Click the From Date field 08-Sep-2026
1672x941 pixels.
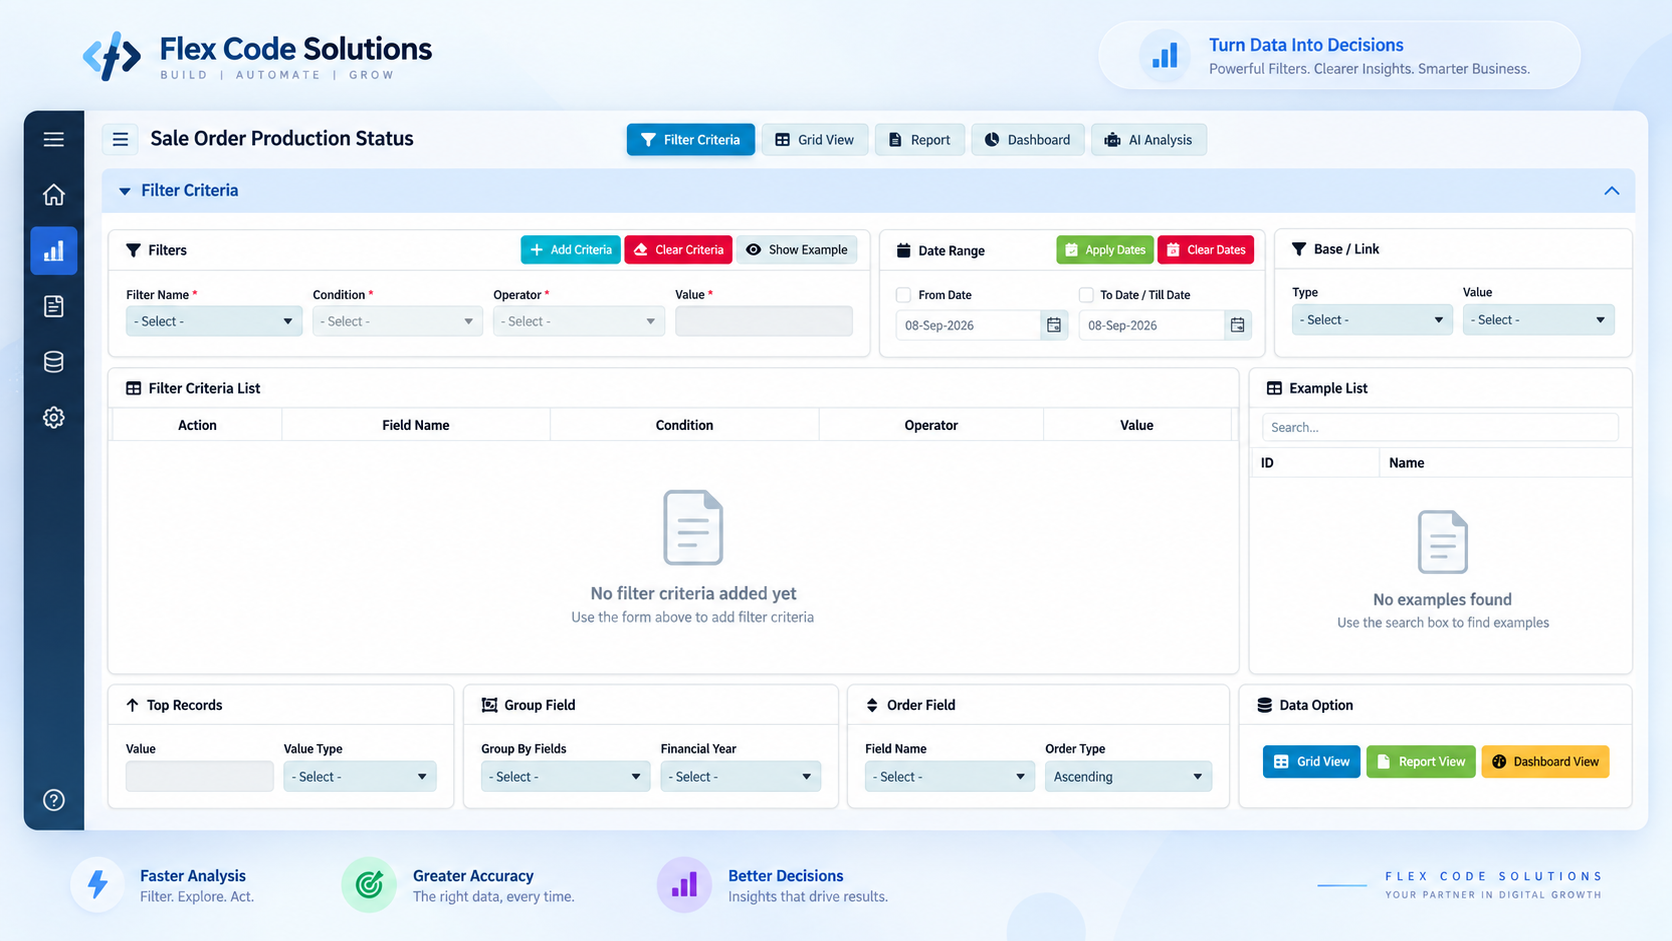coord(968,325)
